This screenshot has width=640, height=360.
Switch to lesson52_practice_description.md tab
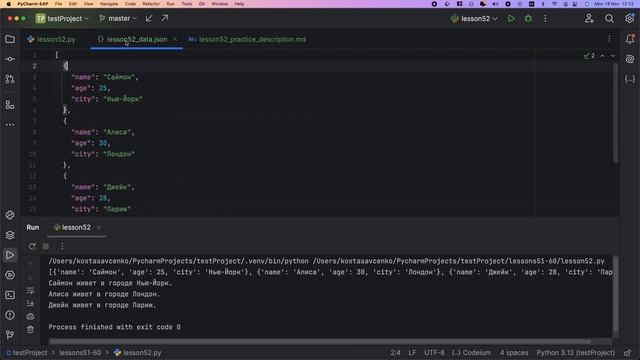point(247,39)
